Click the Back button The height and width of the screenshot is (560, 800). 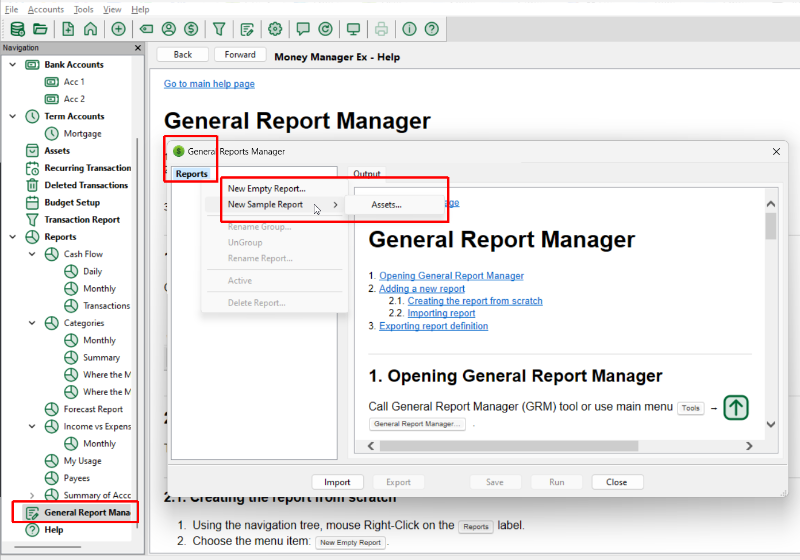pos(183,55)
